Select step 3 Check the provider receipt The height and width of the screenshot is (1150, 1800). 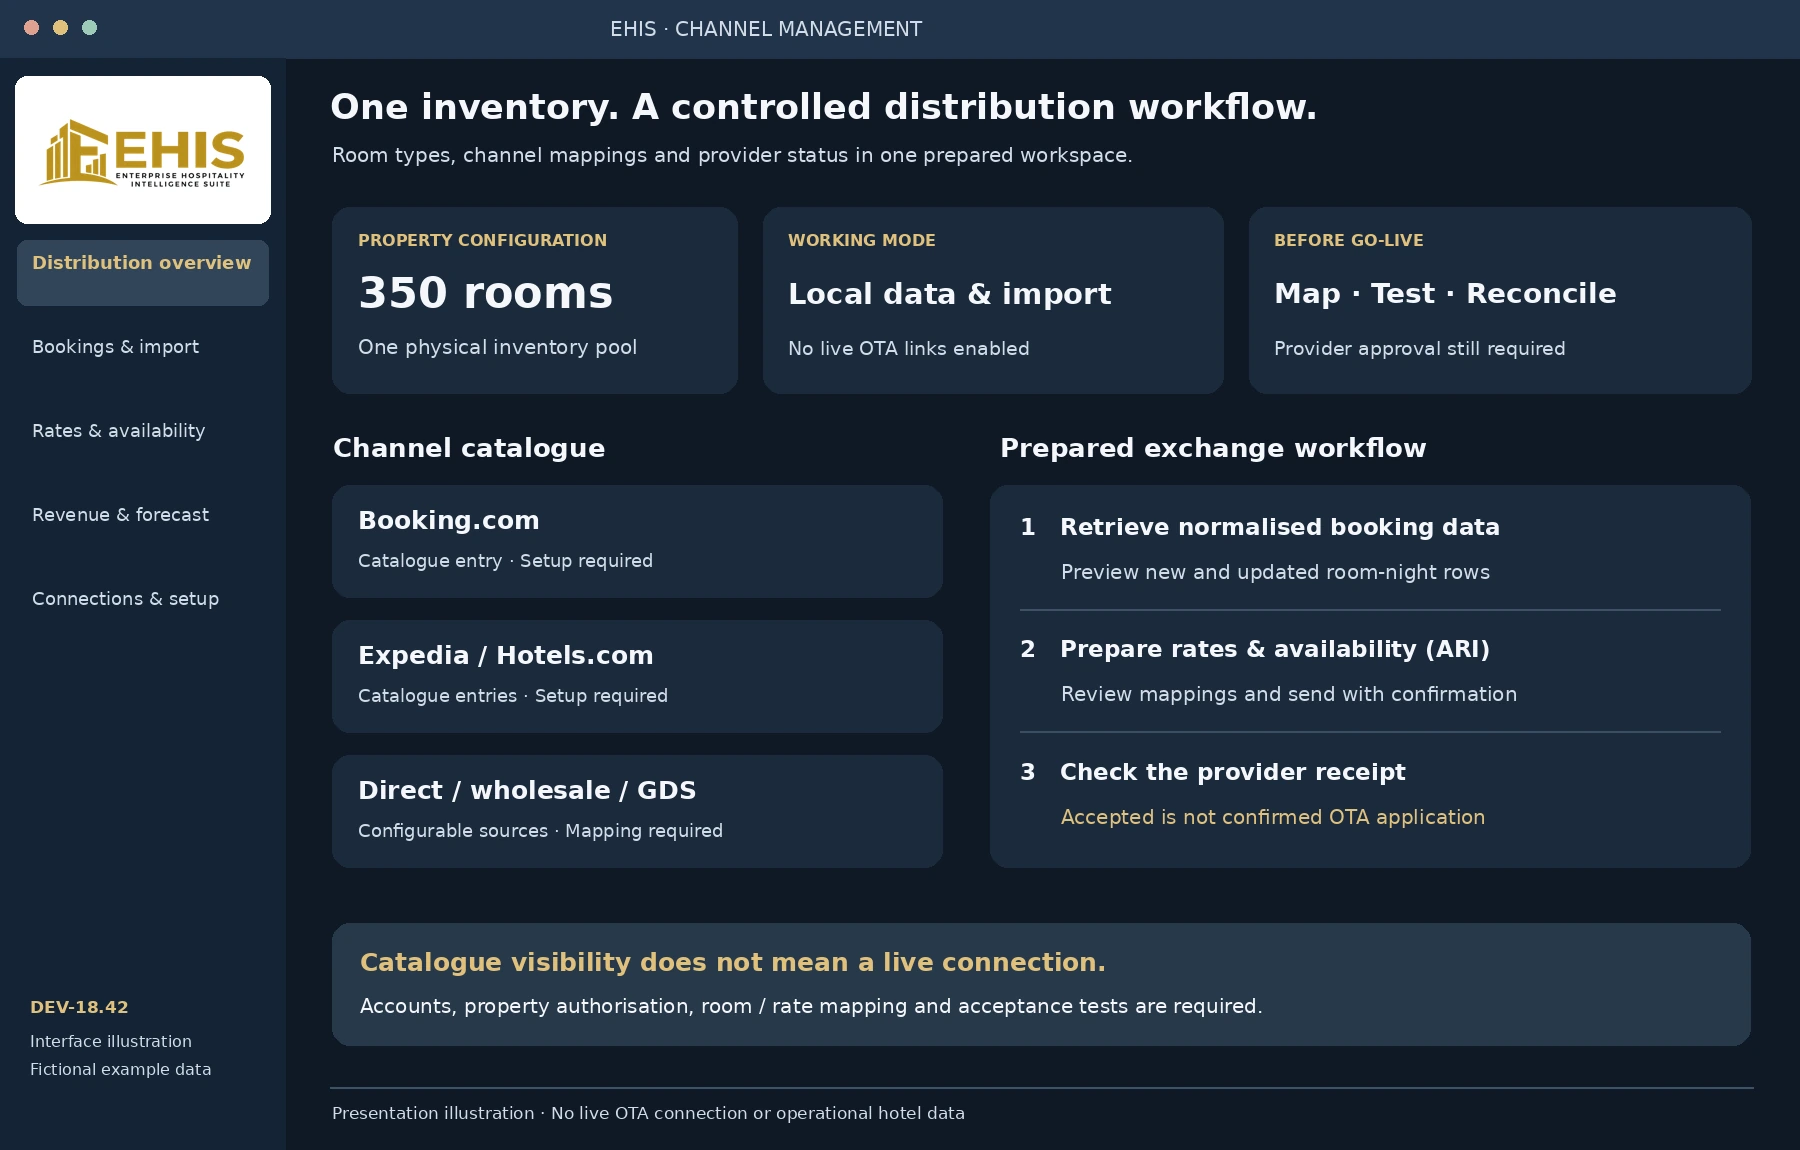1370,794
